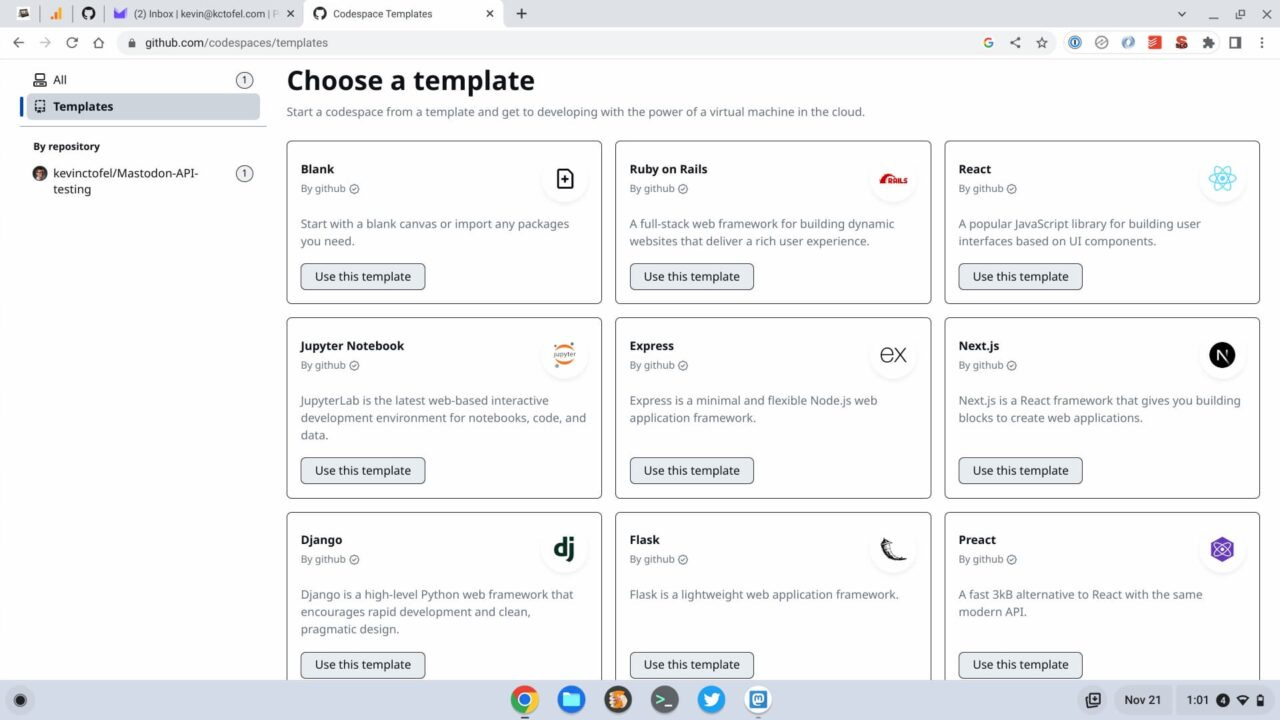Launch Chrome from the shelf
Screen dimensions: 1280x720
525,700
